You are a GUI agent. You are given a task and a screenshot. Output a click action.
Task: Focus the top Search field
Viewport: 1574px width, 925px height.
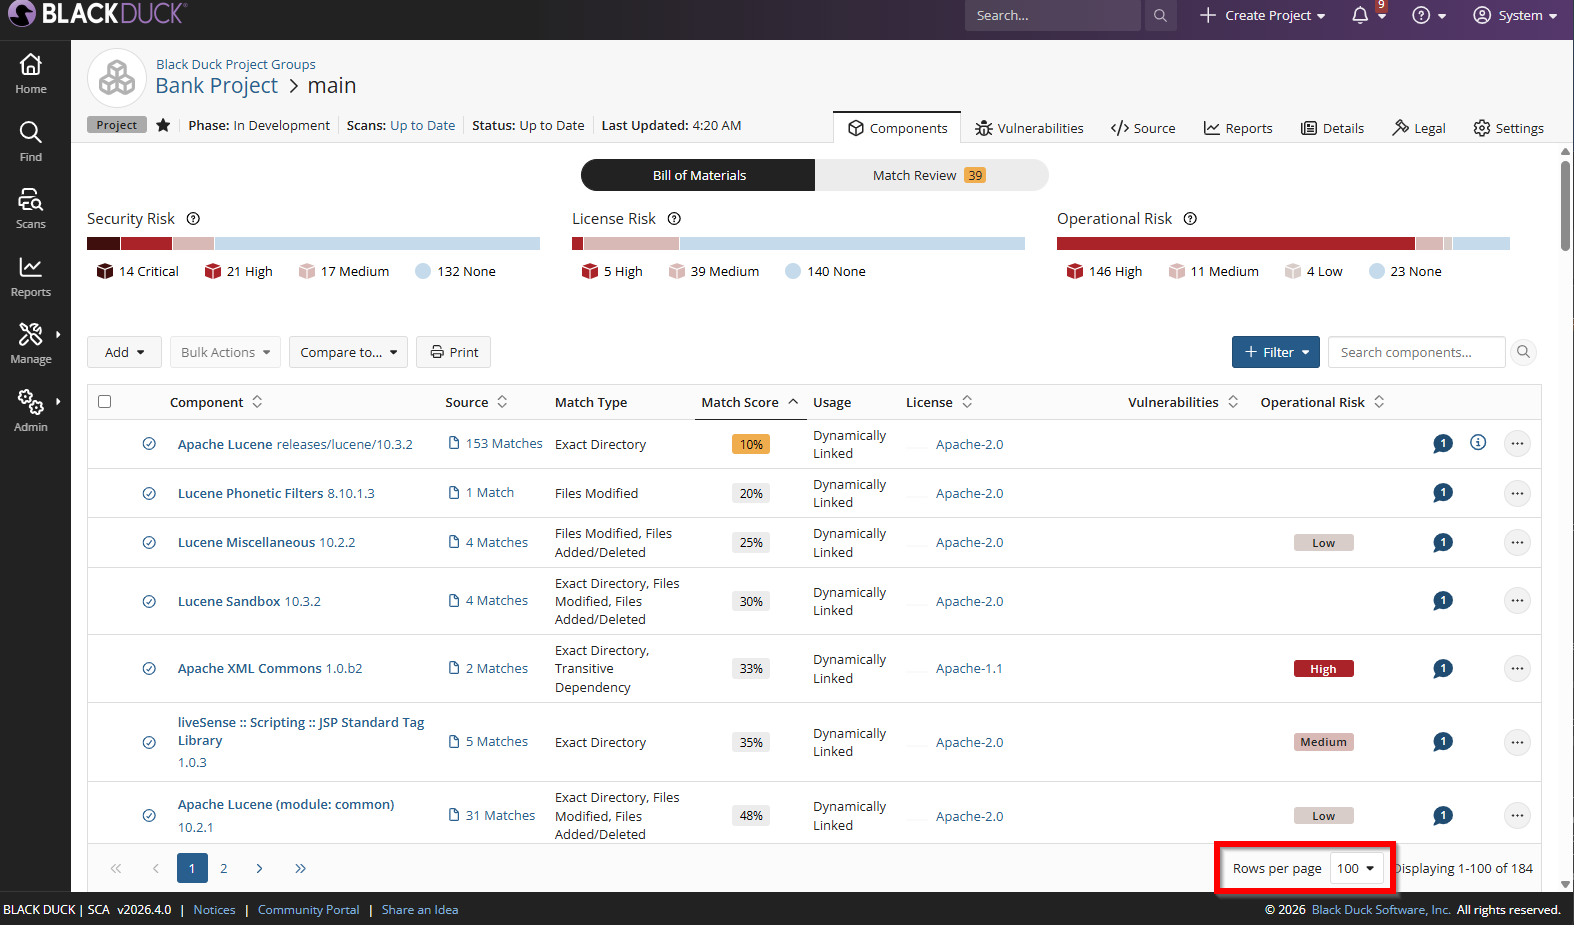(x=1052, y=15)
